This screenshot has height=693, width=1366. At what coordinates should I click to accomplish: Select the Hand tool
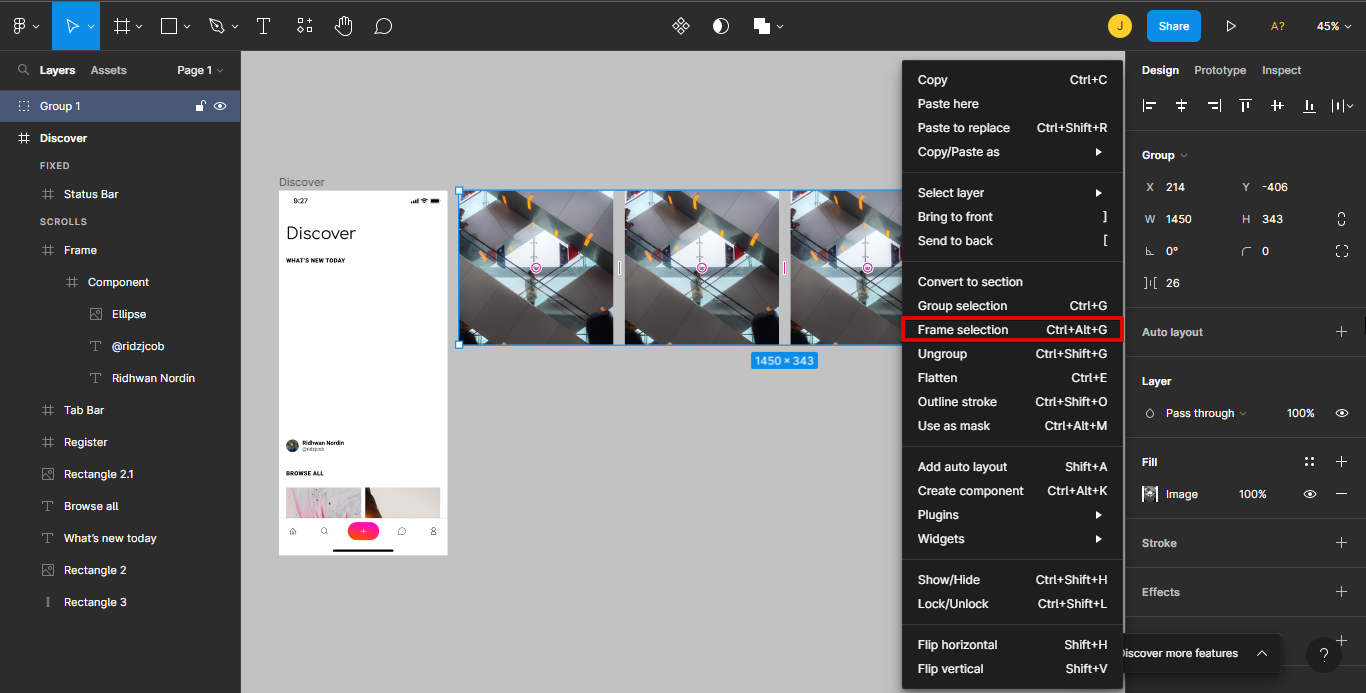[343, 26]
